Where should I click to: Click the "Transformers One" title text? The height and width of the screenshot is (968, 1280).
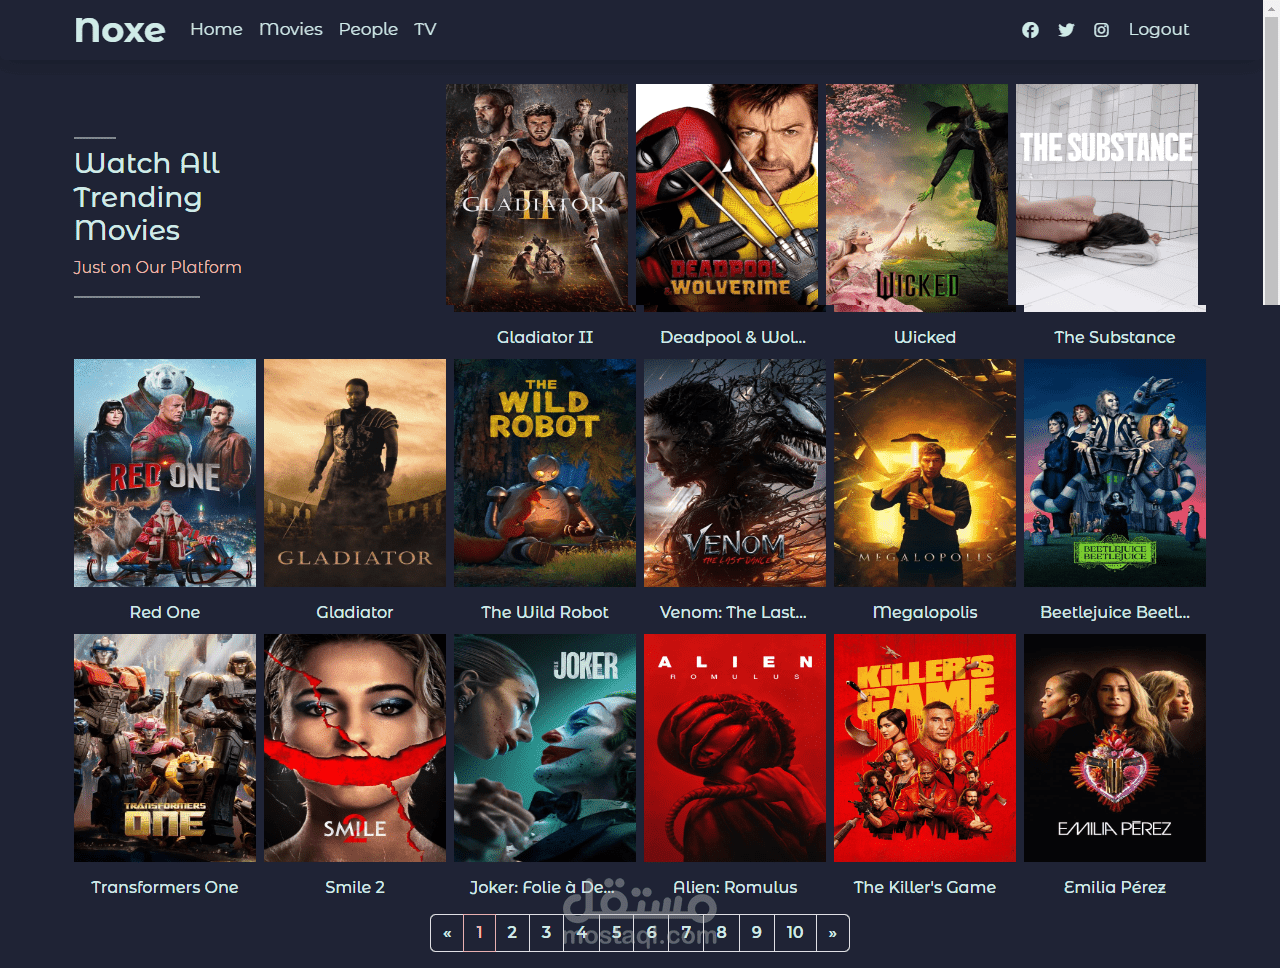tap(165, 887)
